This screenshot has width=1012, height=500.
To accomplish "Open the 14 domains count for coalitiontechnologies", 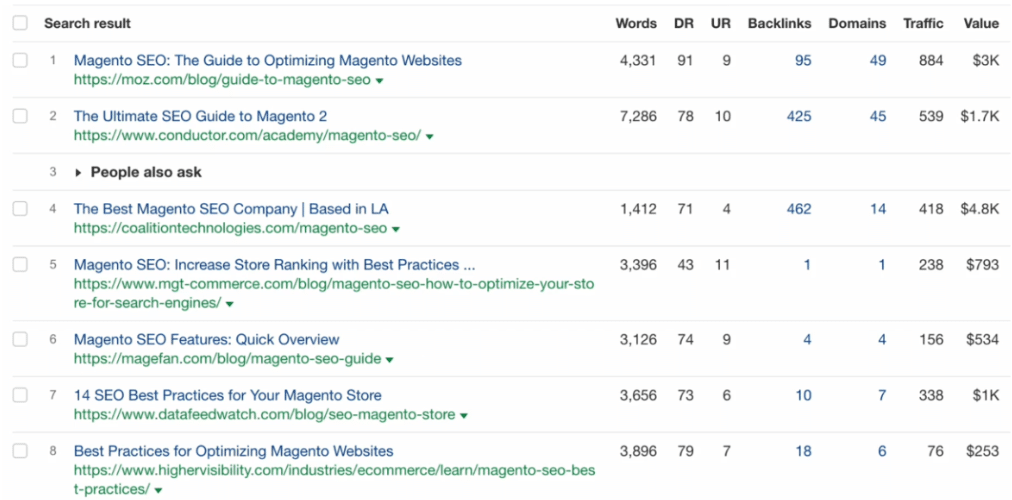I will pyautogui.click(x=878, y=209).
